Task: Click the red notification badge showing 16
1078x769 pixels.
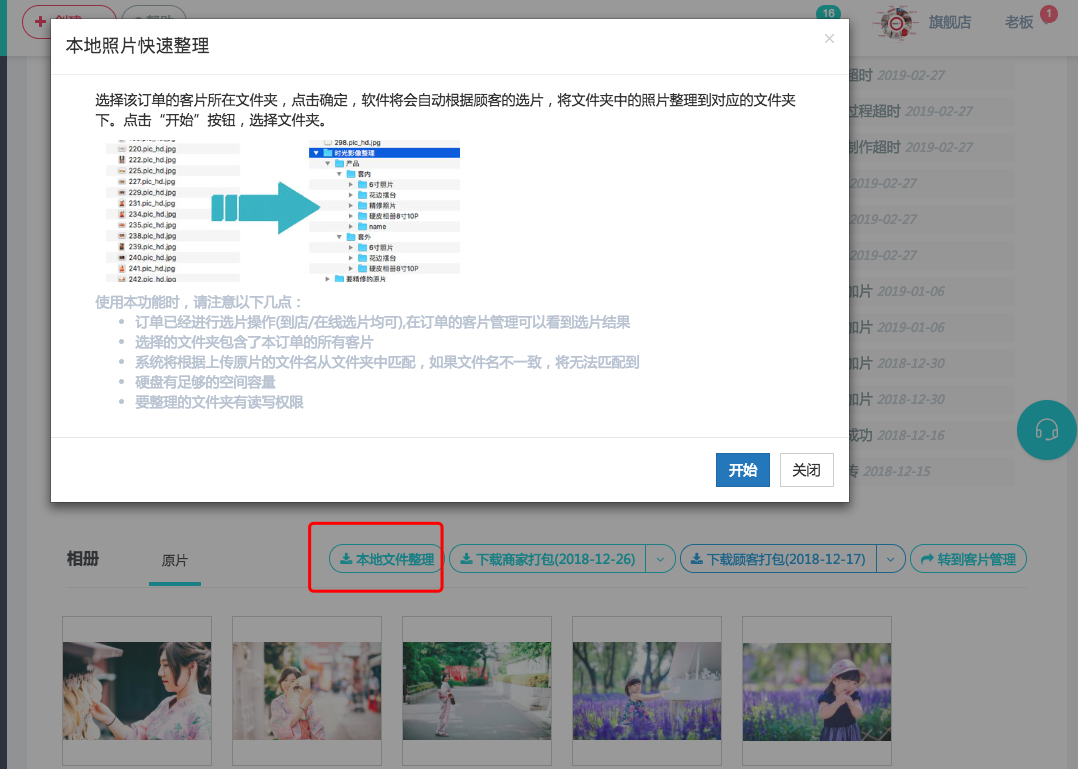Action: point(827,14)
